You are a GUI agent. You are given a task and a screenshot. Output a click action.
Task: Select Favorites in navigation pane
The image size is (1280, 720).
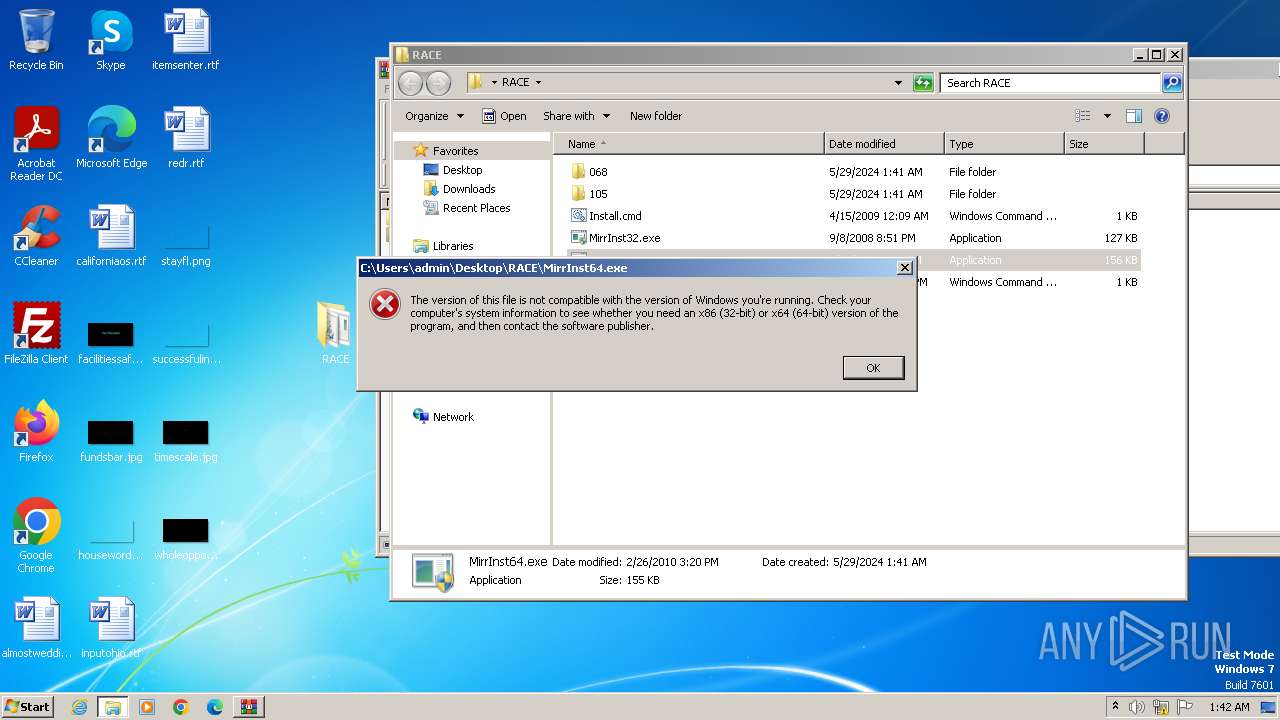click(455, 151)
